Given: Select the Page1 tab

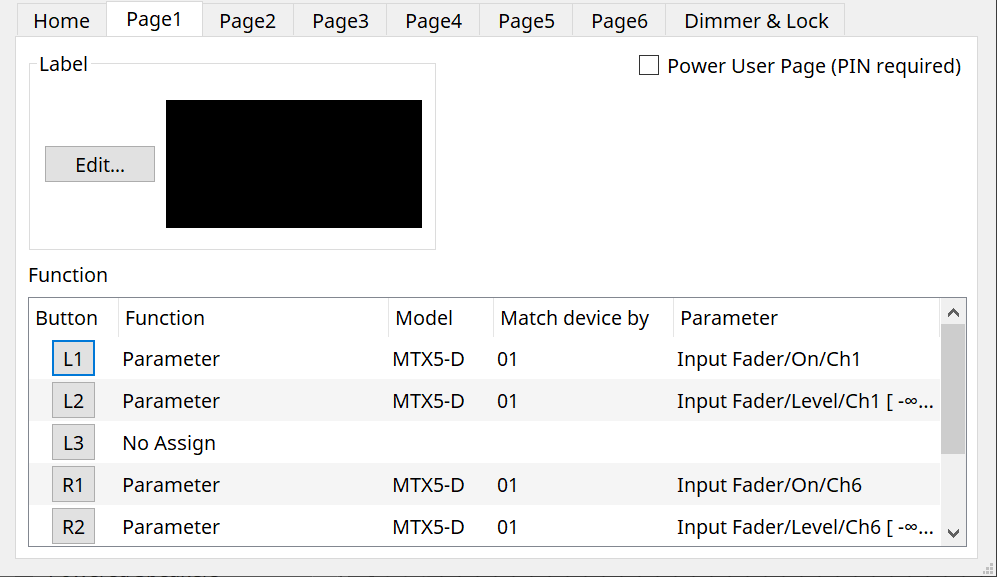Looking at the screenshot, I should pos(153,20).
